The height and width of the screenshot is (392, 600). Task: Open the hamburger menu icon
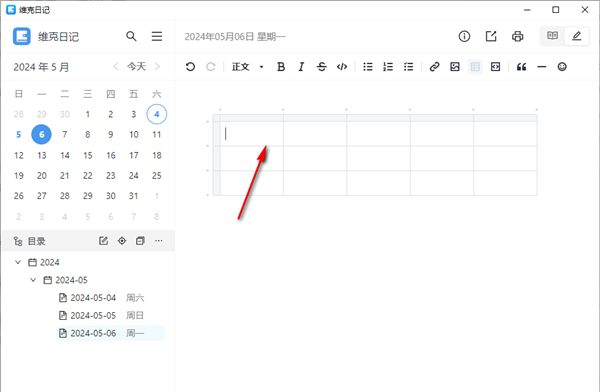coord(157,36)
